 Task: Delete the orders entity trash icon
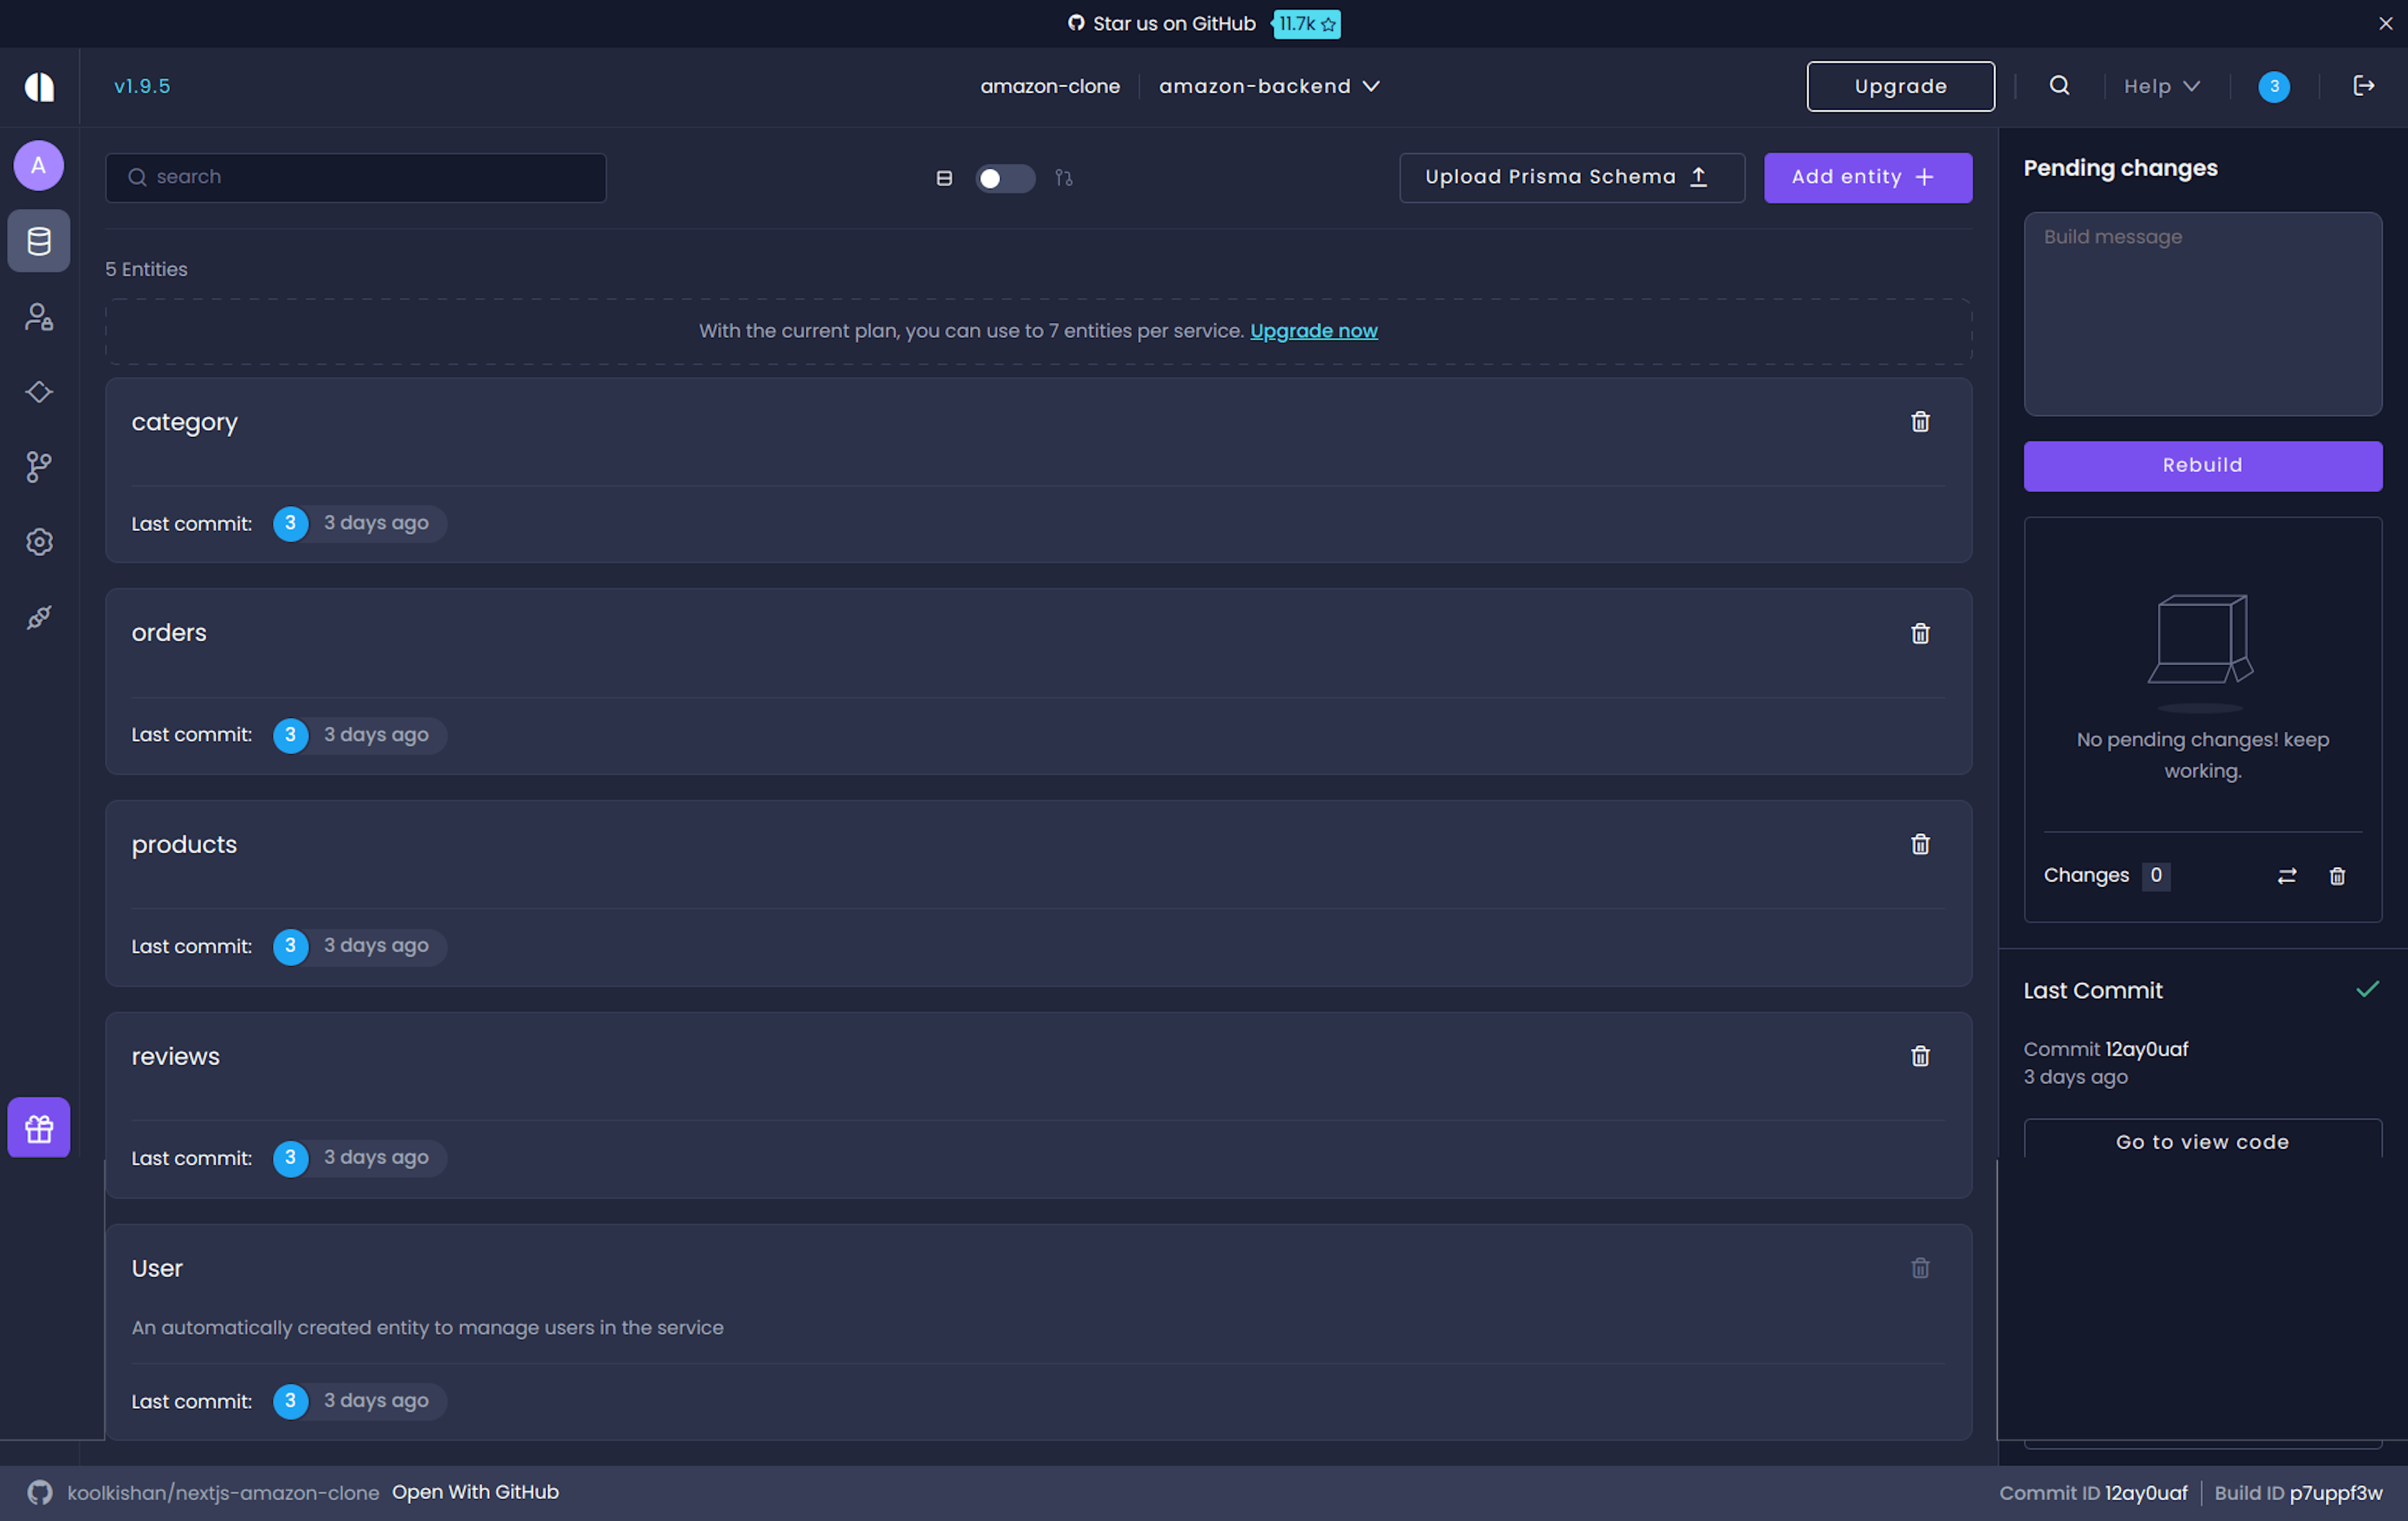pyautogui.click(x=1920, y=633)
